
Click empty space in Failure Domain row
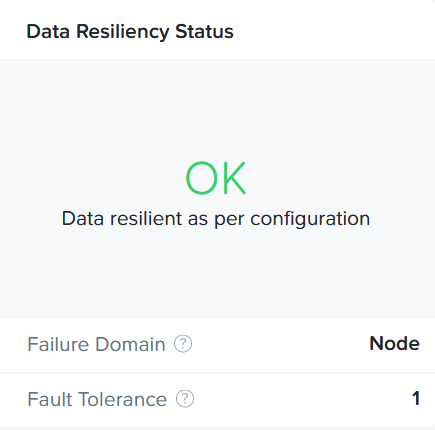pos(280,344)
